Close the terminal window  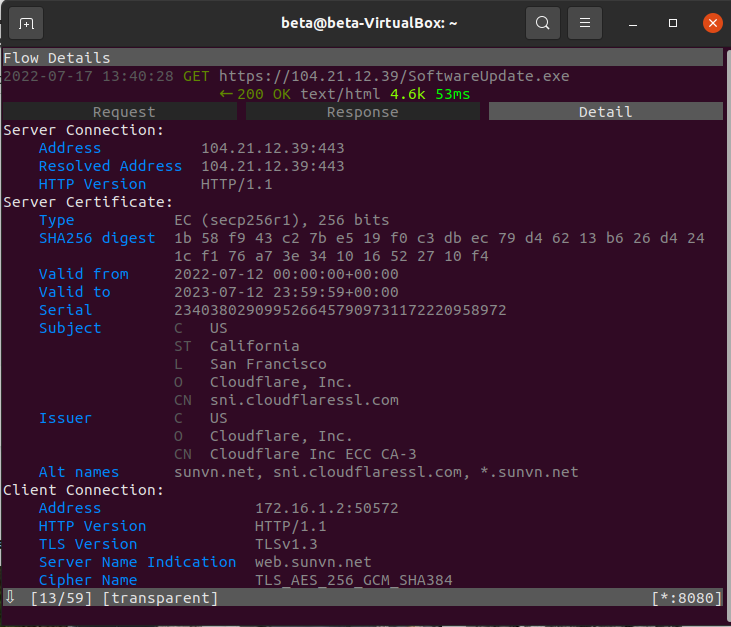point(712,23)
